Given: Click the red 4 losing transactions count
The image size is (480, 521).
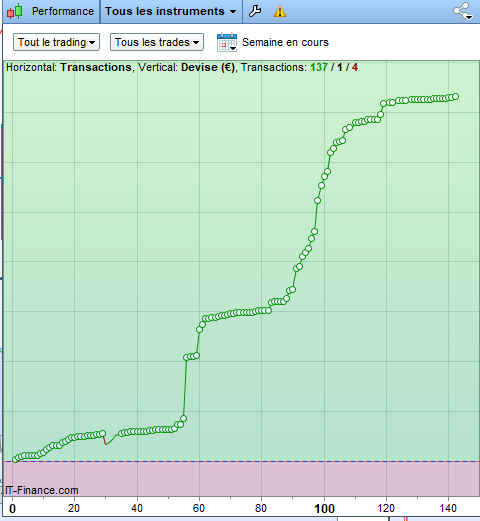Looking at the screenshot, I should tap(355, 67).
